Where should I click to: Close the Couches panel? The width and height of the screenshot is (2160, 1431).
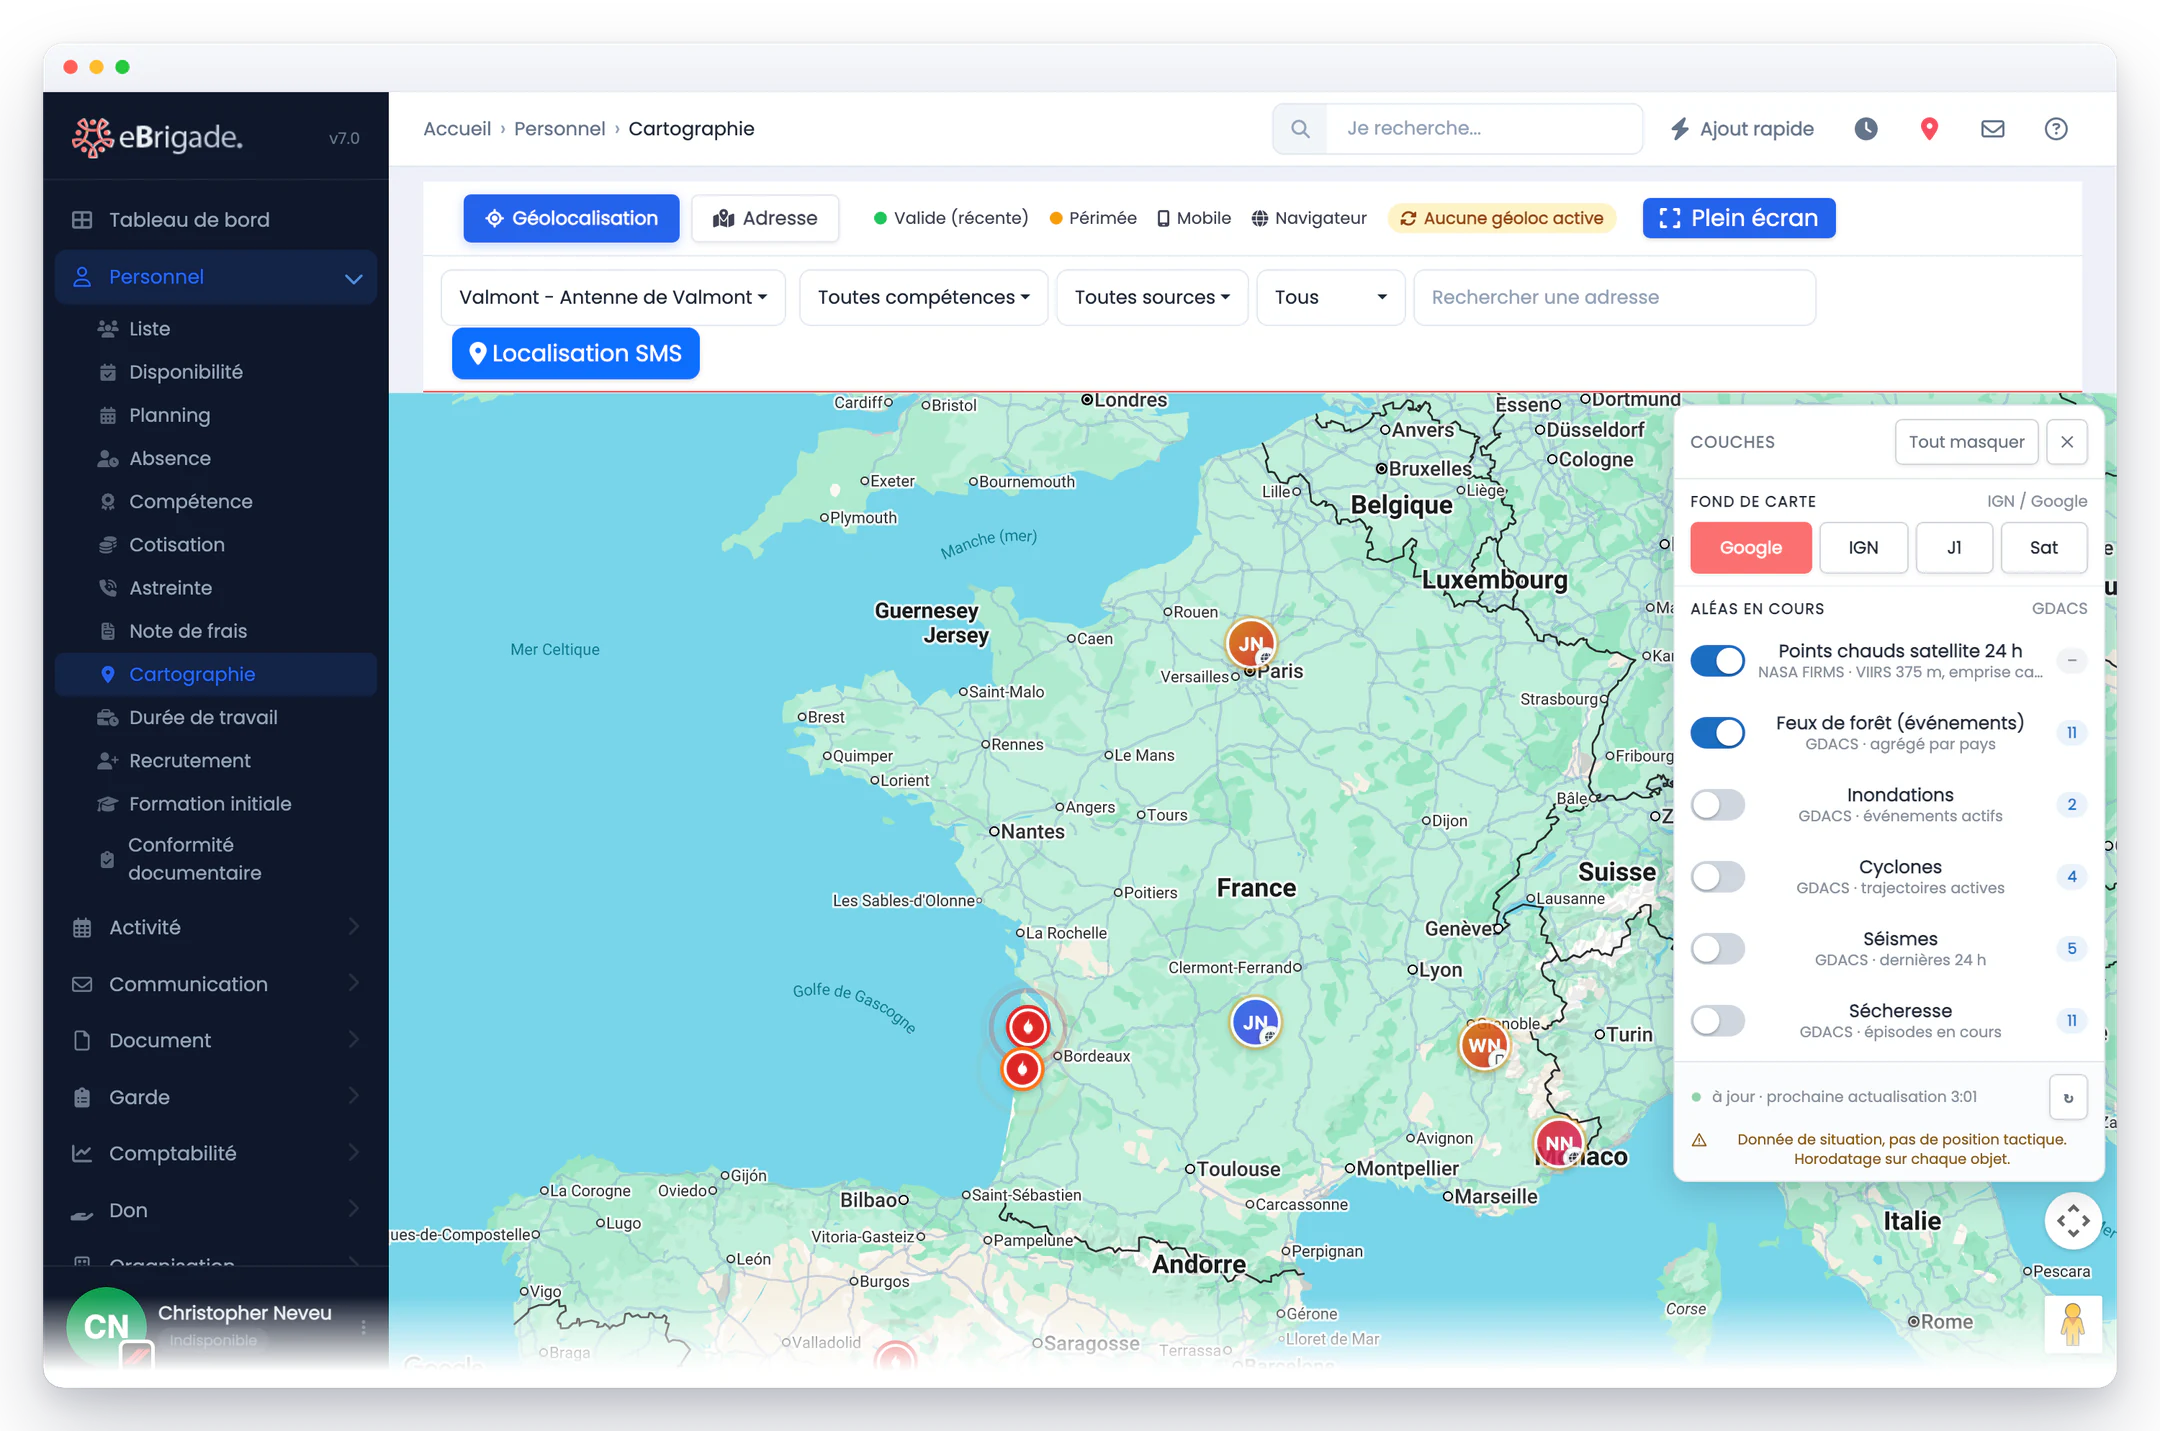click(x=2067, y=442)
